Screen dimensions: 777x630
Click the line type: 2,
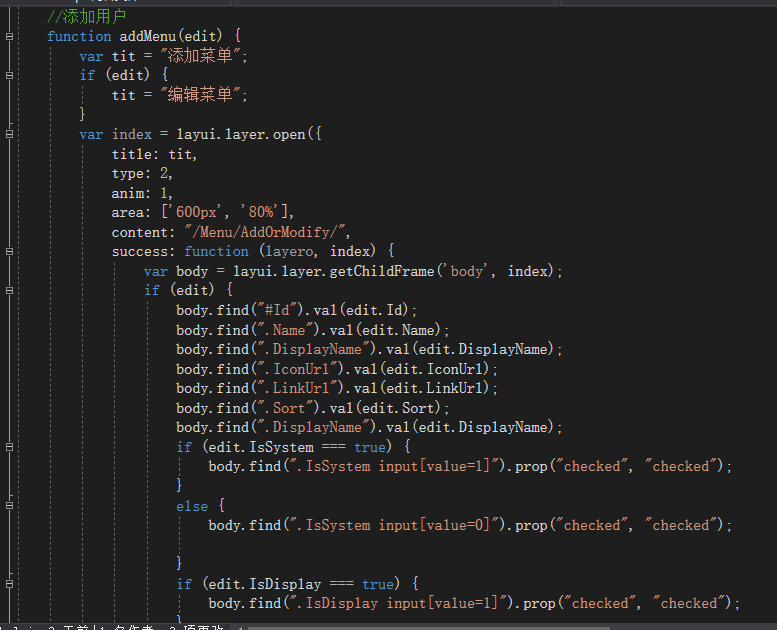[x=142, y=173]
